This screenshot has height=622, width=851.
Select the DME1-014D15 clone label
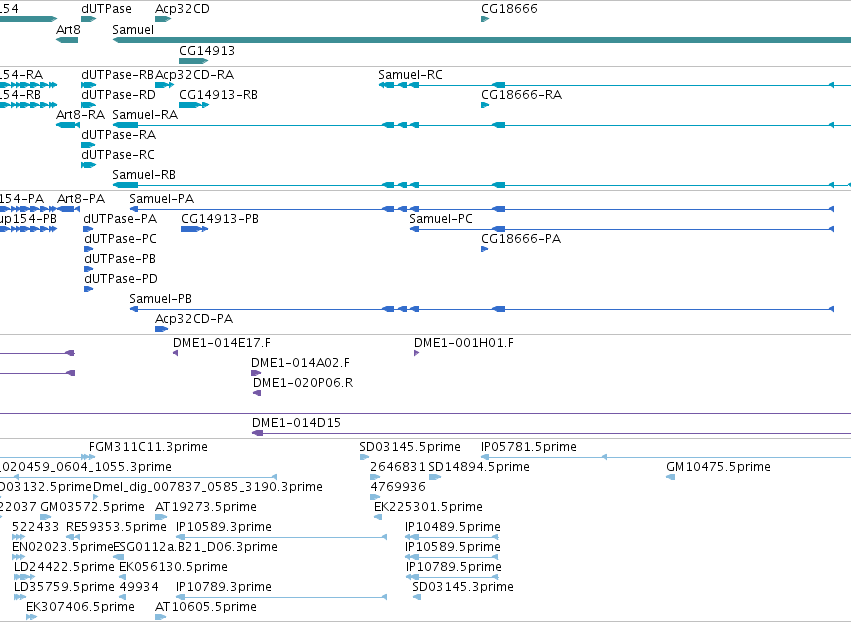[x=296, y=423]
